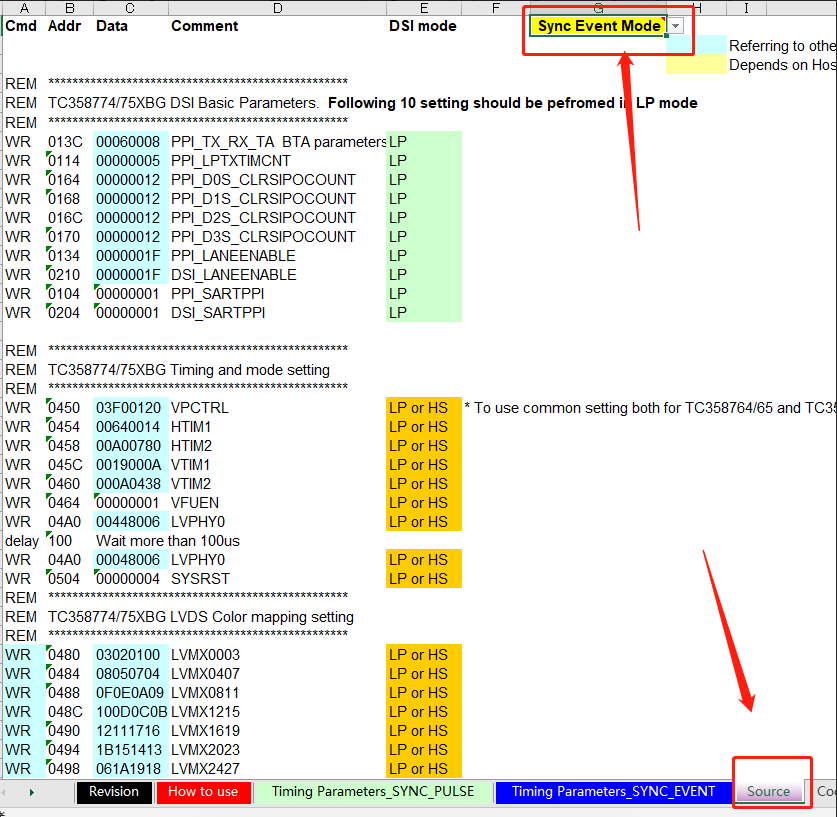Open the How to use sheet tab
837x817 pixels.
click(203, 791)
